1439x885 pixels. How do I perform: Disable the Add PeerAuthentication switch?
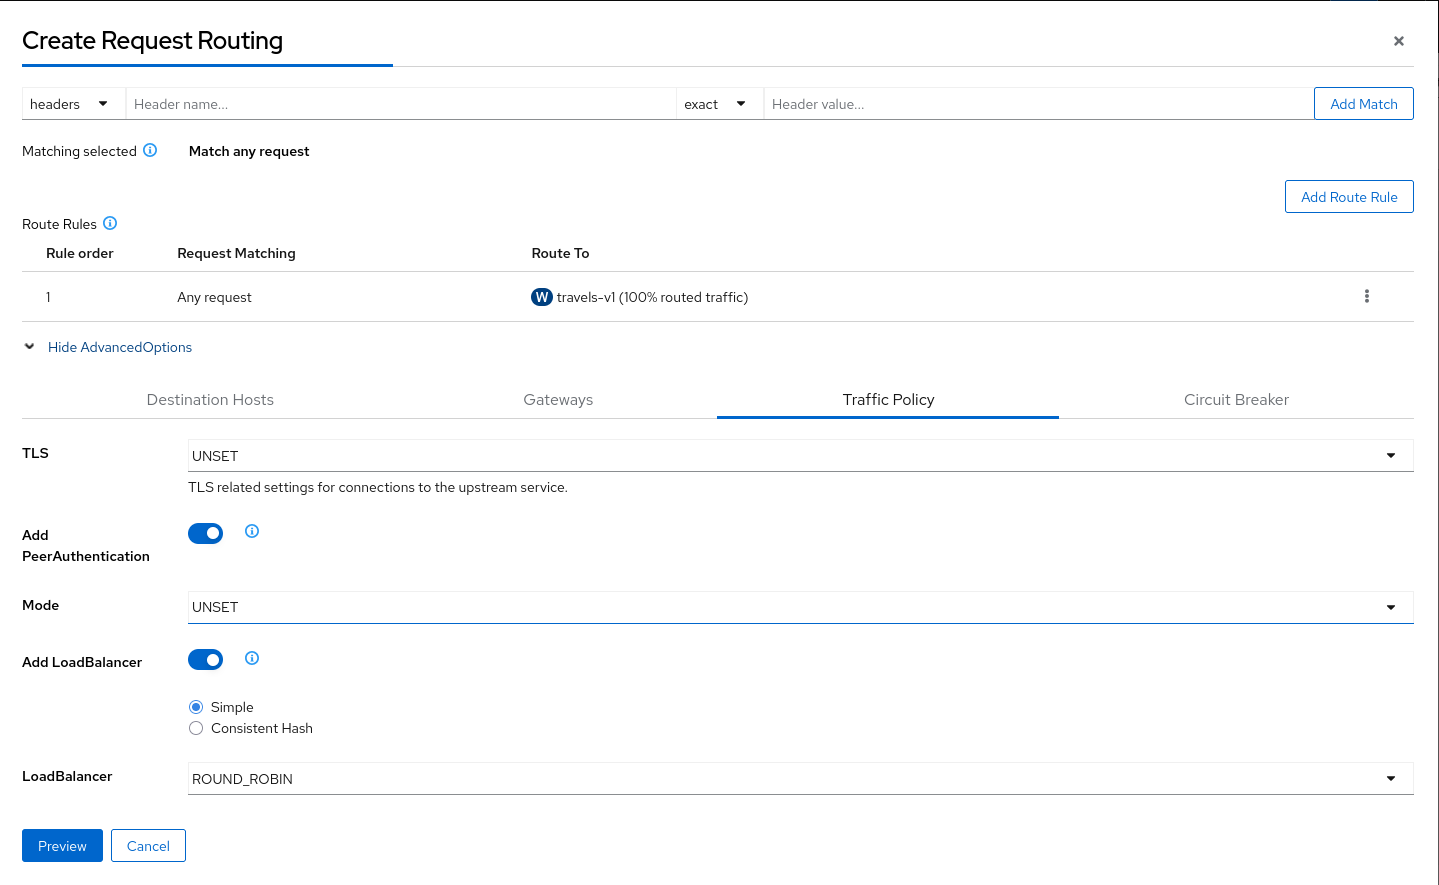point(206,533)
